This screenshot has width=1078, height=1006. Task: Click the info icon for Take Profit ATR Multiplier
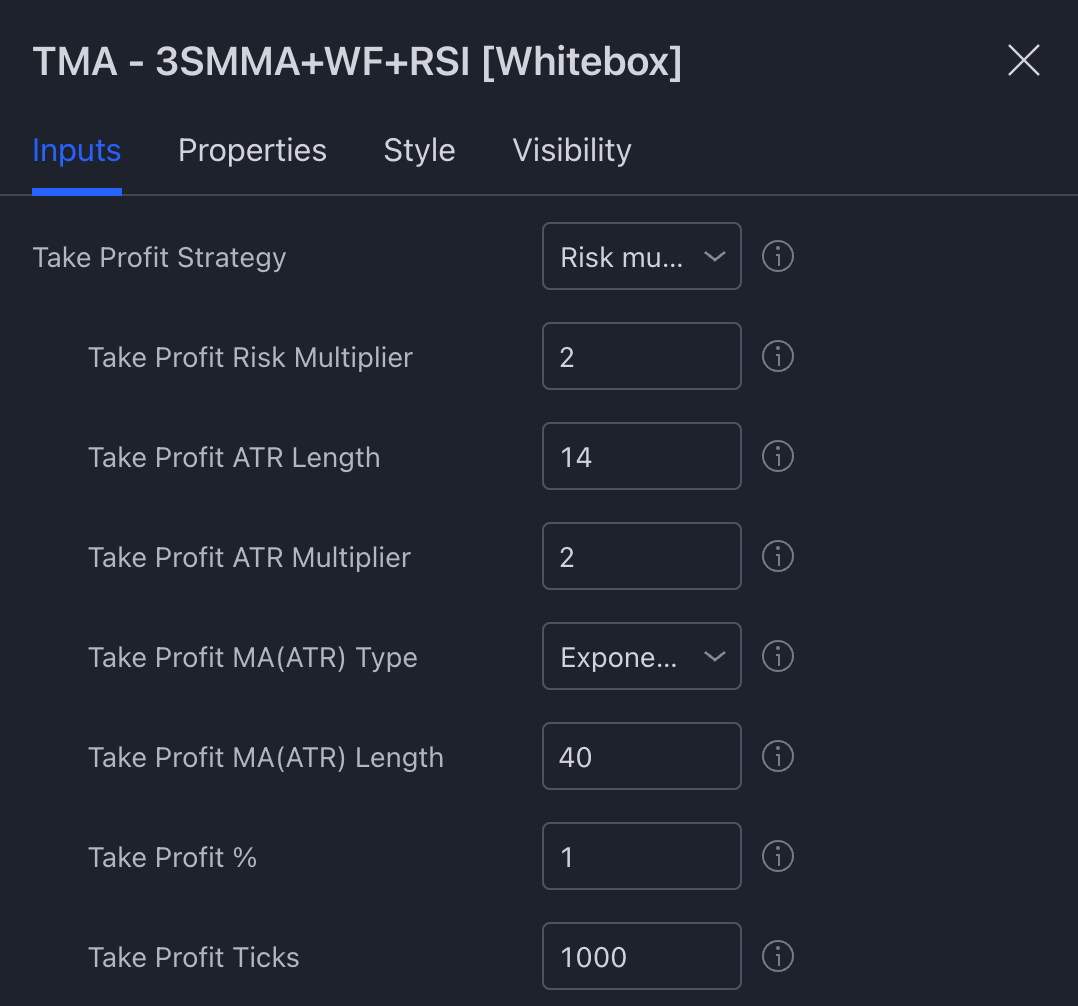(x=778, y=556)
